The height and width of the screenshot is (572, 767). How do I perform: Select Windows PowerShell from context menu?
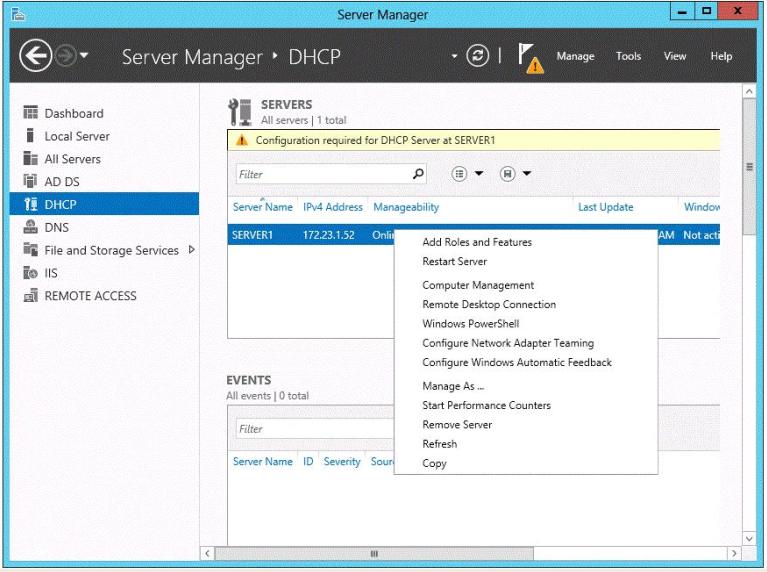coord(471,323)
